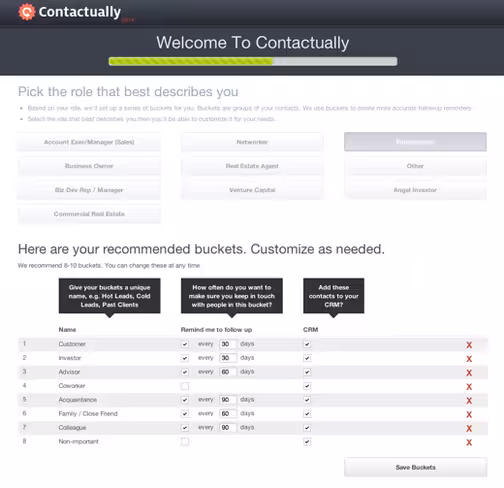The width and height of the screenshot is (504, 488).
Task: Delete the Customer bucket with red X
Action: (469, 345)
